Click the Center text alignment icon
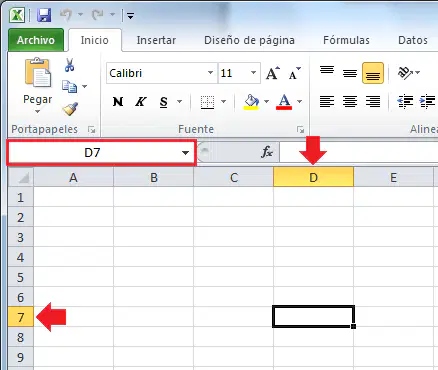Screen dimensions: 438x370 [x=350, y=101]
